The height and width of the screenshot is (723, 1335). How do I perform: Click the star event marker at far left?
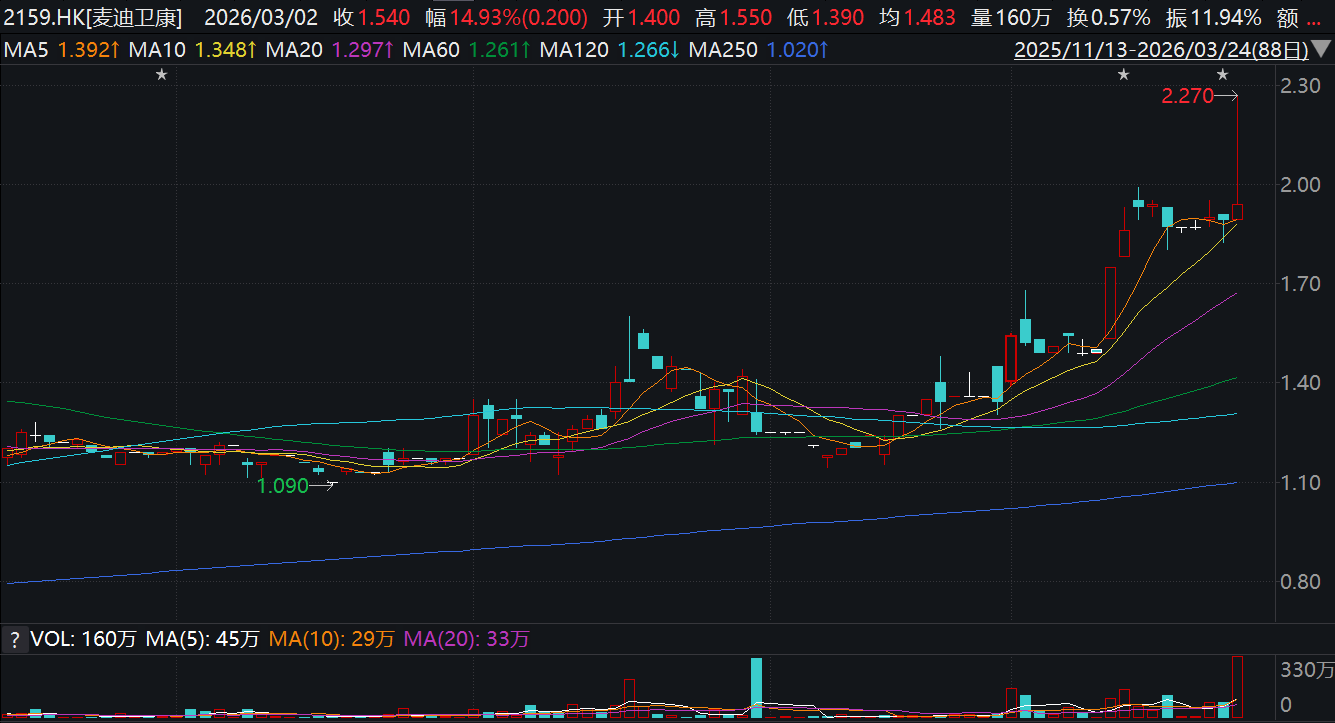(162, 75)
